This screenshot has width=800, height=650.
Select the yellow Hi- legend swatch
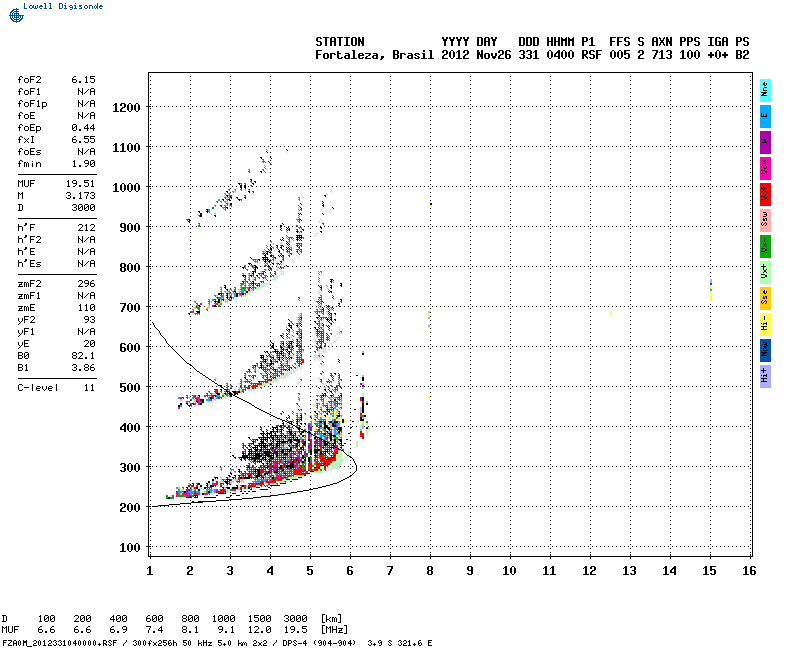[x=765, y=324]
